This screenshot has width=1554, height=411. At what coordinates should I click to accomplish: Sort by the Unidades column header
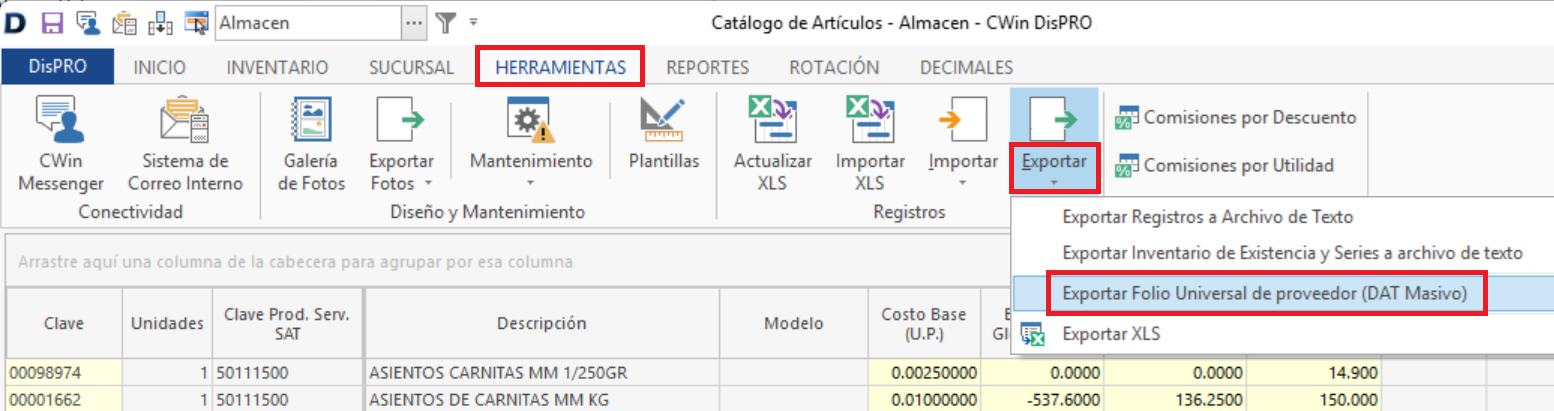[x=166, y=323]
